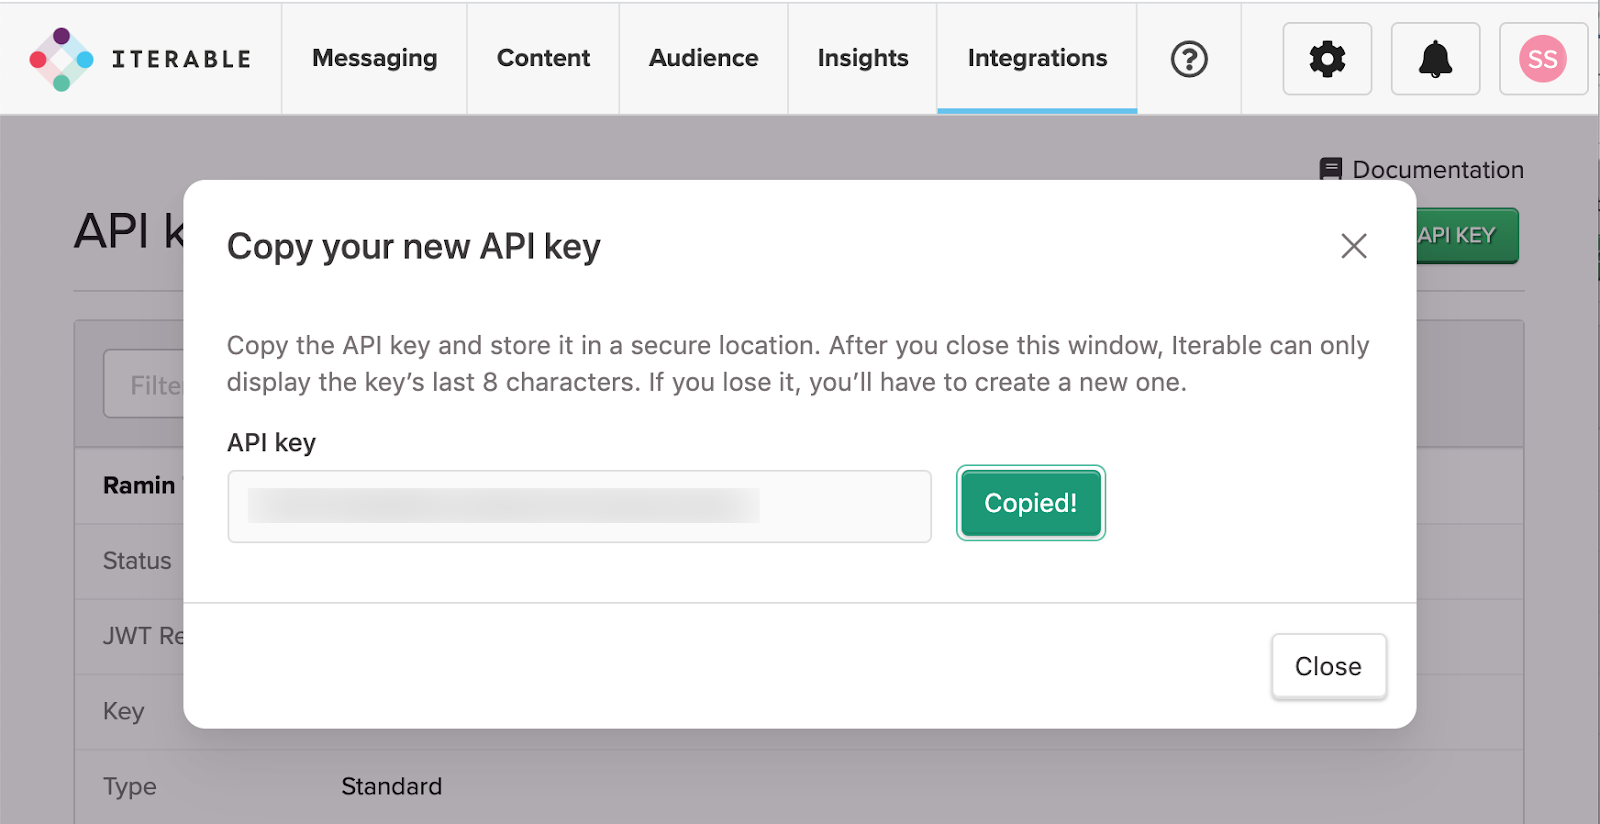
Task: Click the green New API Key button
Action: click(x=1467, y=236)
